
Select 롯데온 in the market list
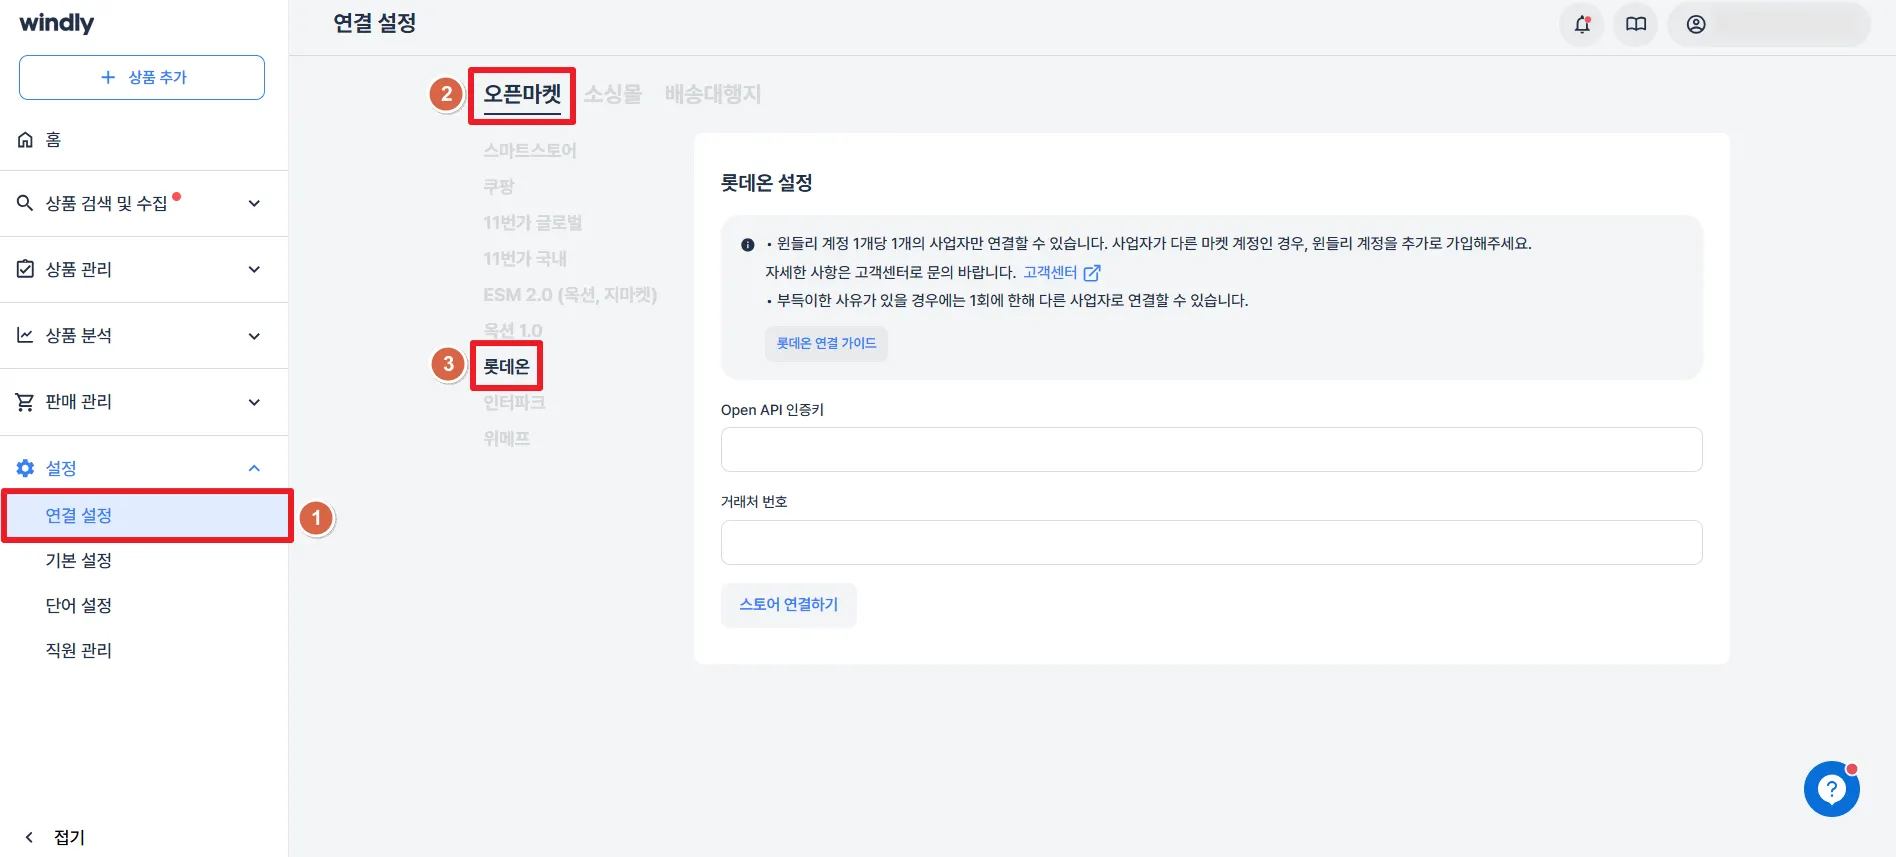(x=507, y=366)
